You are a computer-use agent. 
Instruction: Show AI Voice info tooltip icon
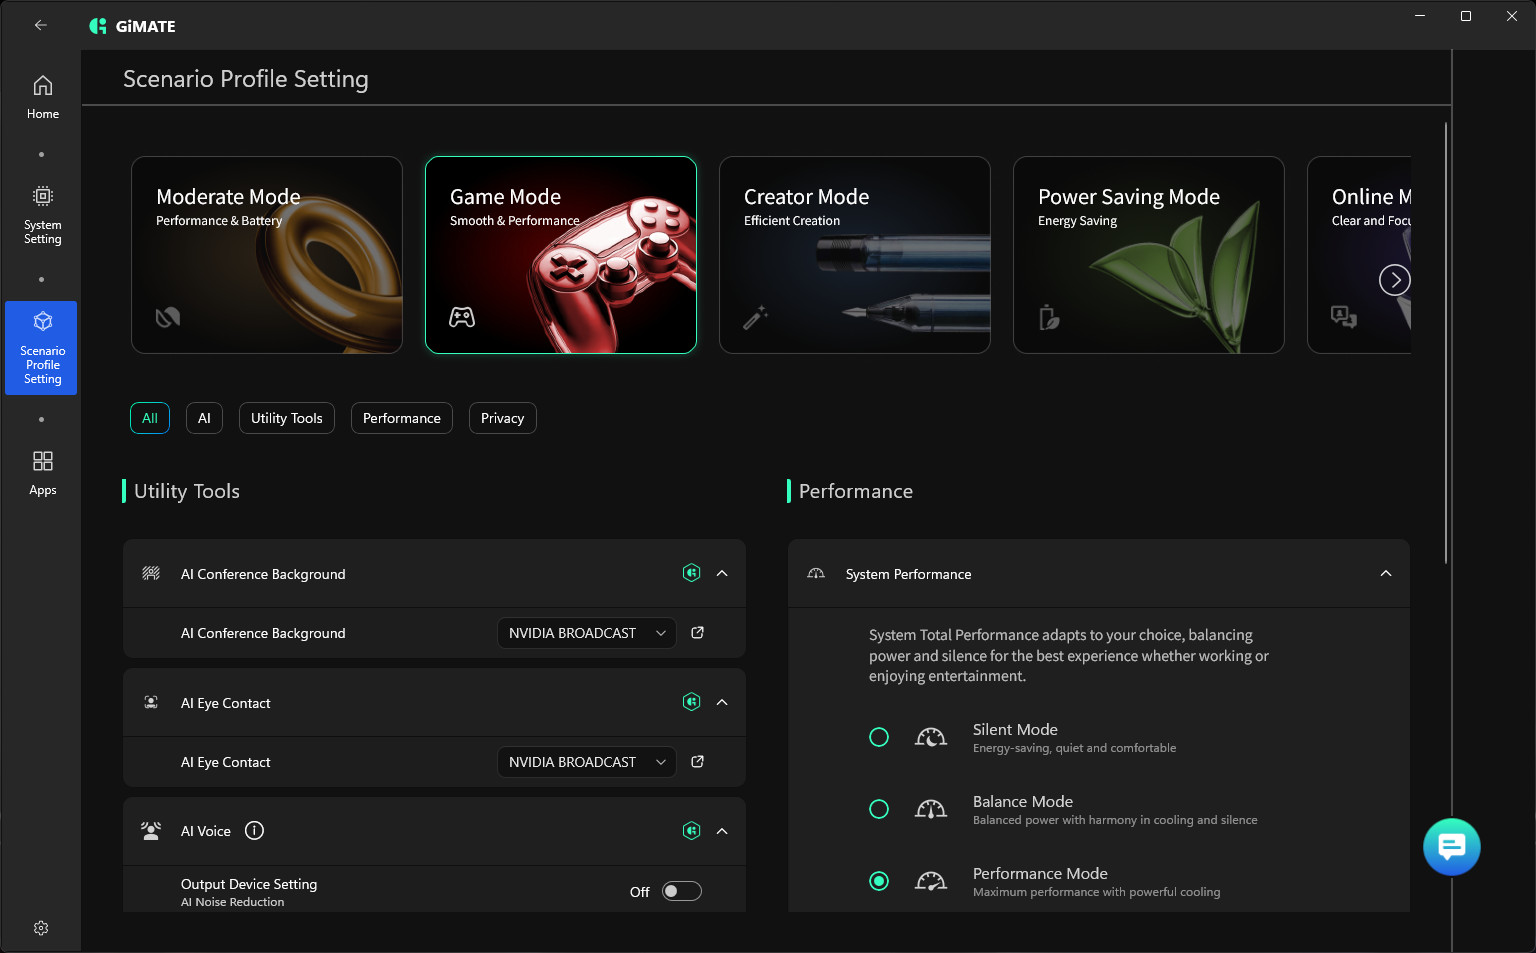[254, 830]
